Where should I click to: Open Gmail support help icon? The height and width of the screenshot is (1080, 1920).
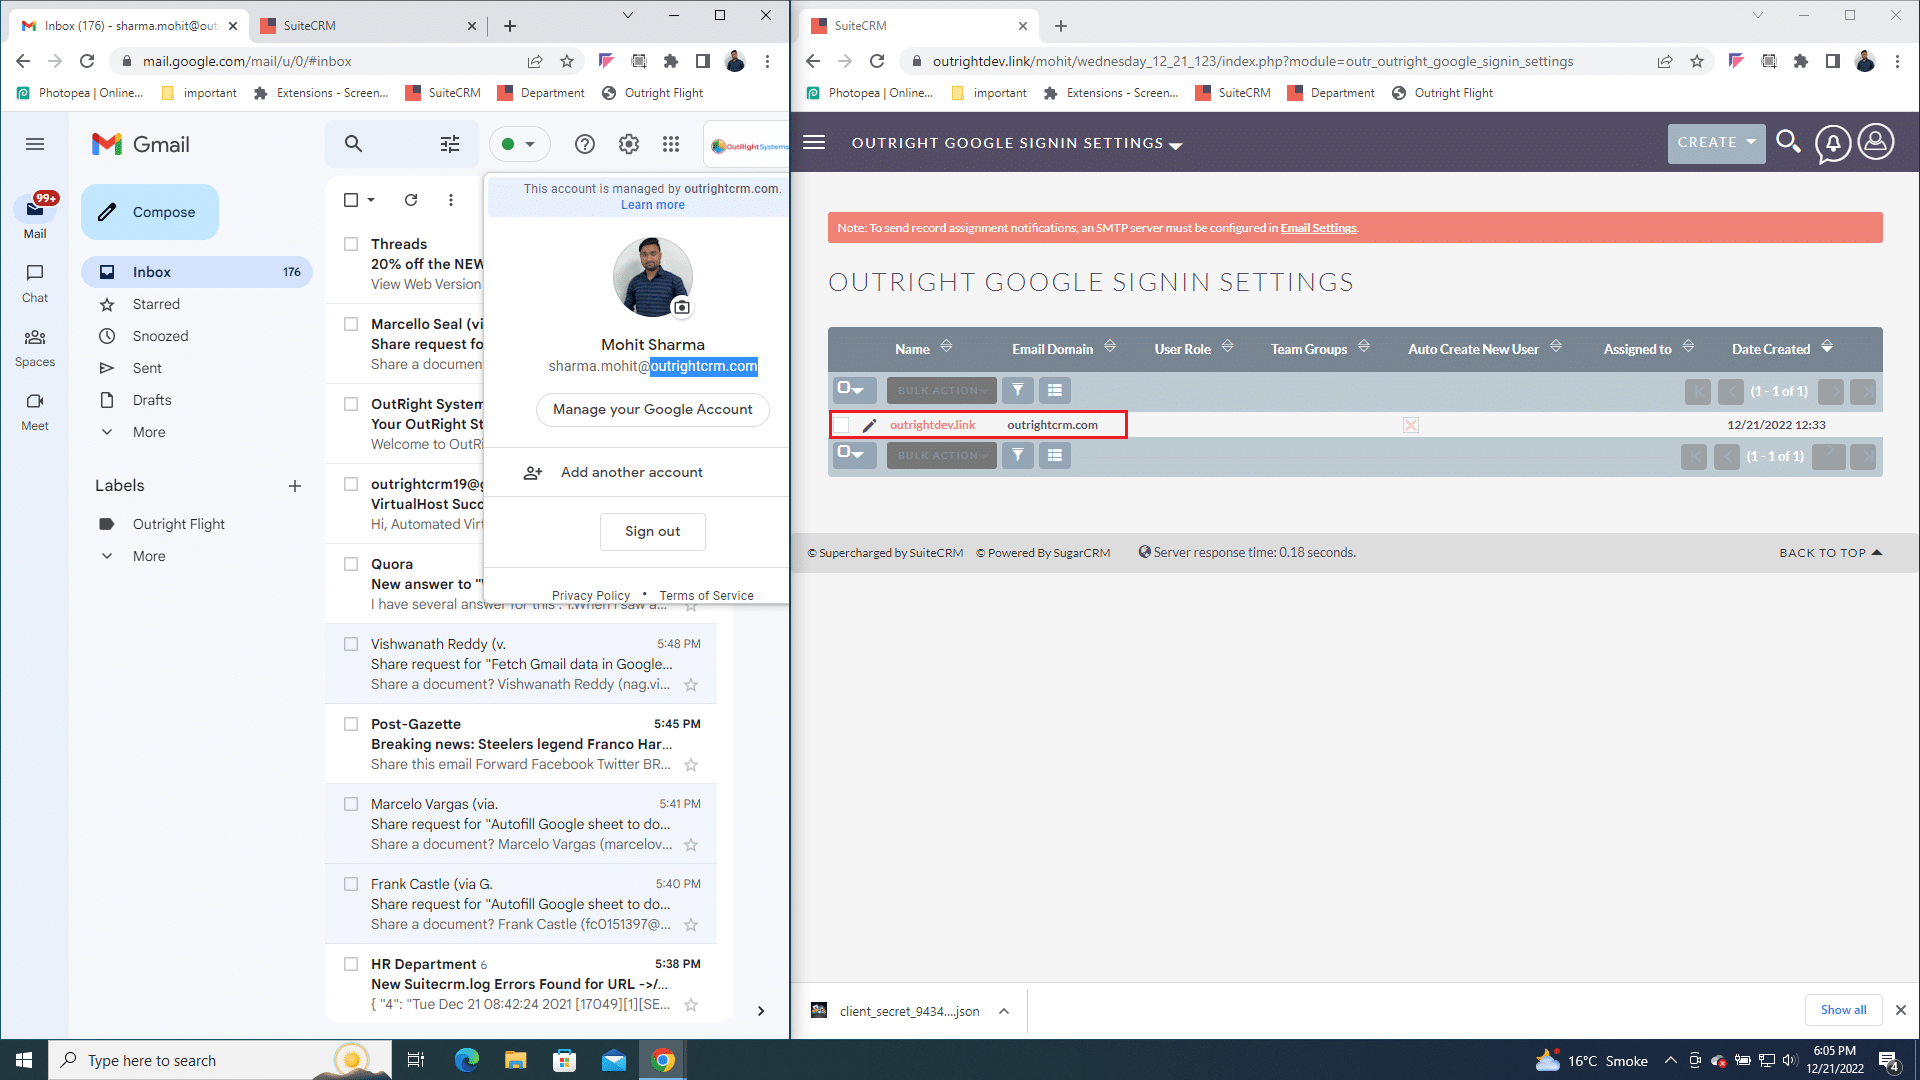tap(585, 144)
